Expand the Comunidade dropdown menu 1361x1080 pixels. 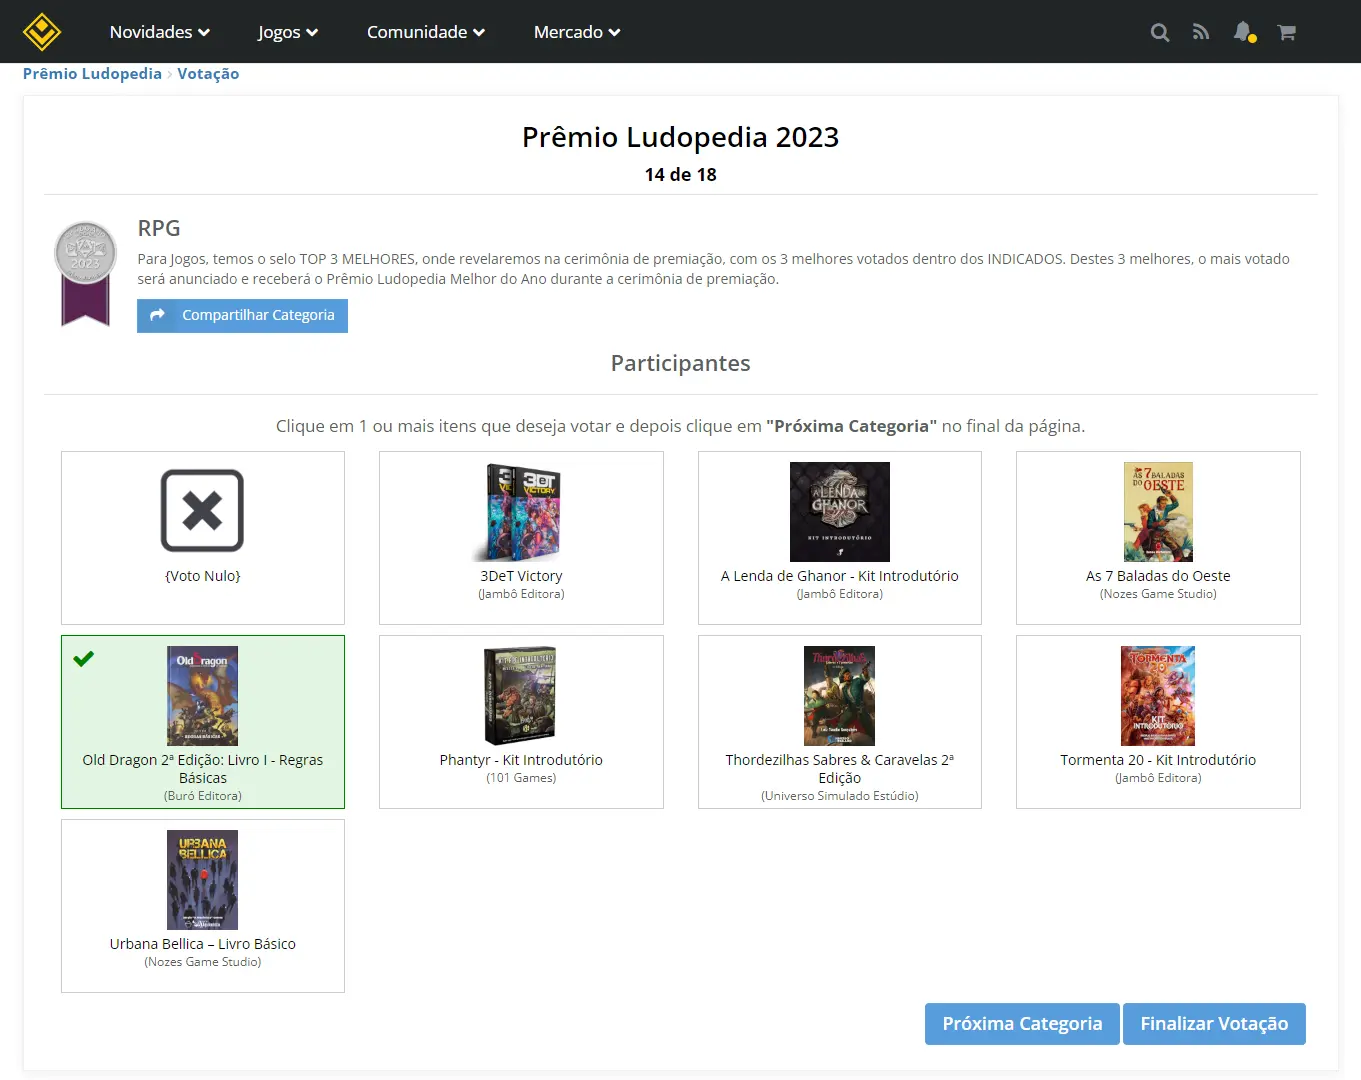pyautogui.click(x=426, y=32)
